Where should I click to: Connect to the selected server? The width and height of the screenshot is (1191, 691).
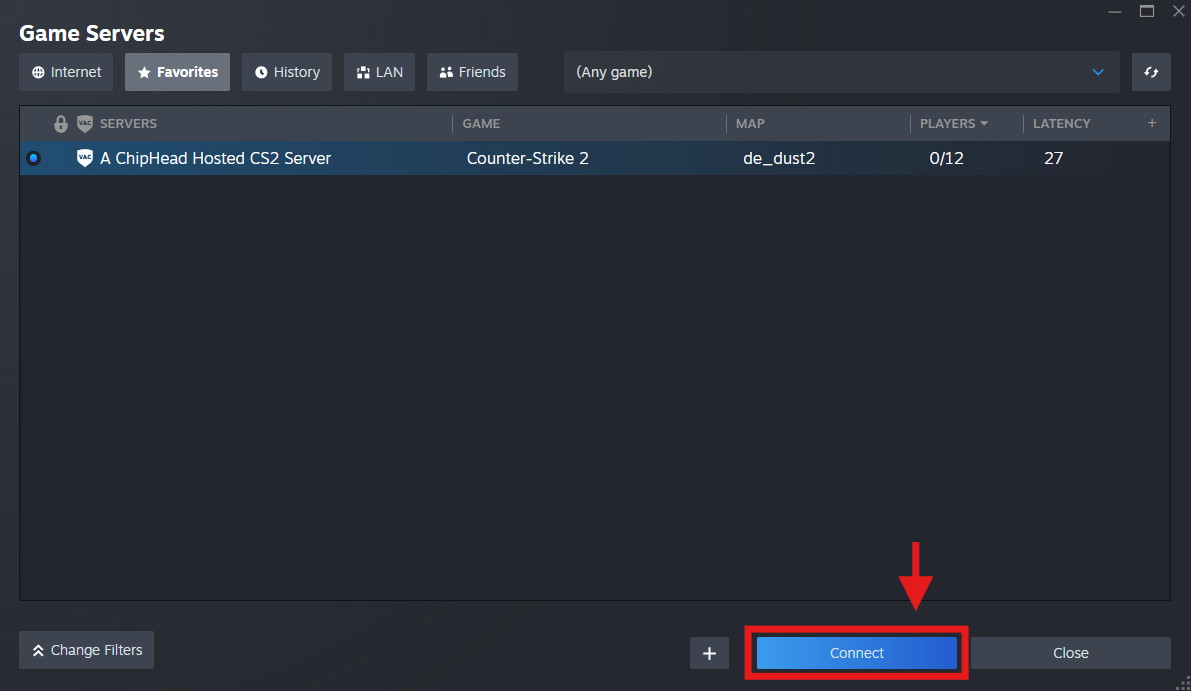pos(856,653)
